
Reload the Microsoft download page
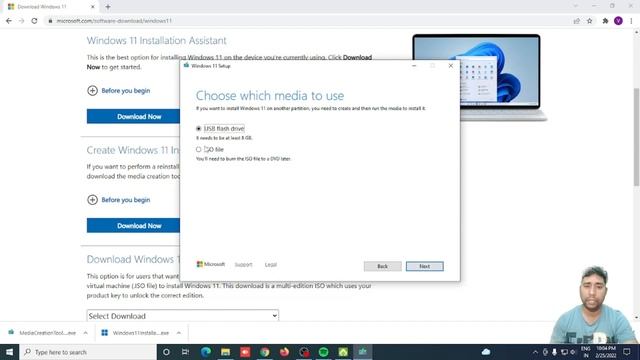tap(34, 21)
